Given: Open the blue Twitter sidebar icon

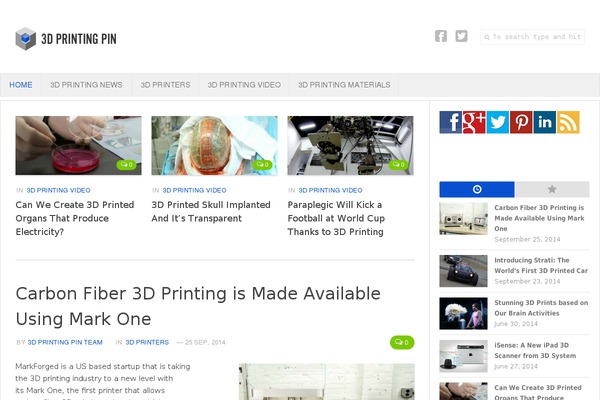Looking at the screenshot, I should tap(497, 122).
